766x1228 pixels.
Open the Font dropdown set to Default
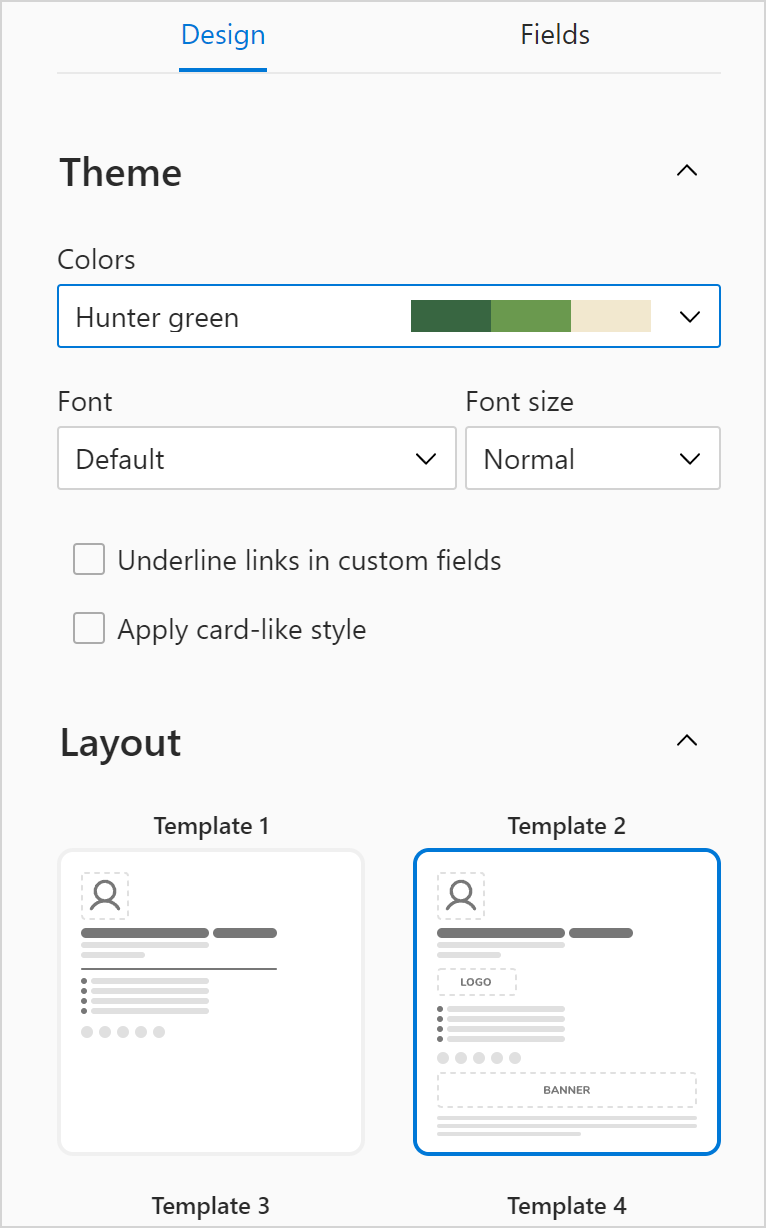[x=257, y=459]
